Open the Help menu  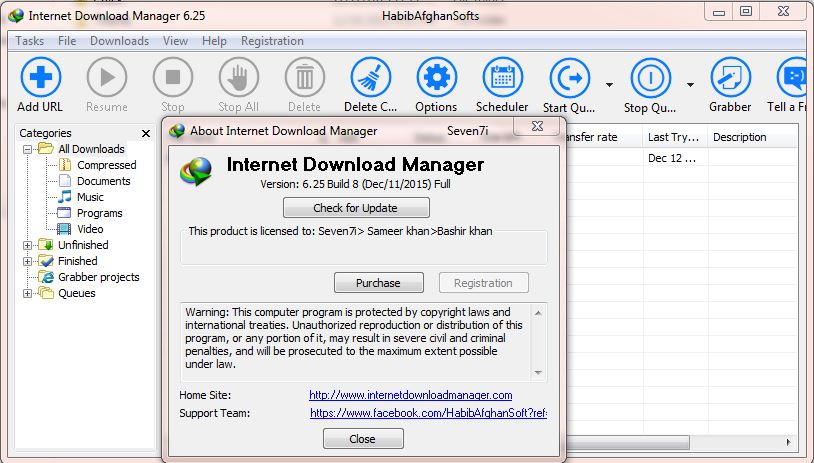(x=214, y=41)
